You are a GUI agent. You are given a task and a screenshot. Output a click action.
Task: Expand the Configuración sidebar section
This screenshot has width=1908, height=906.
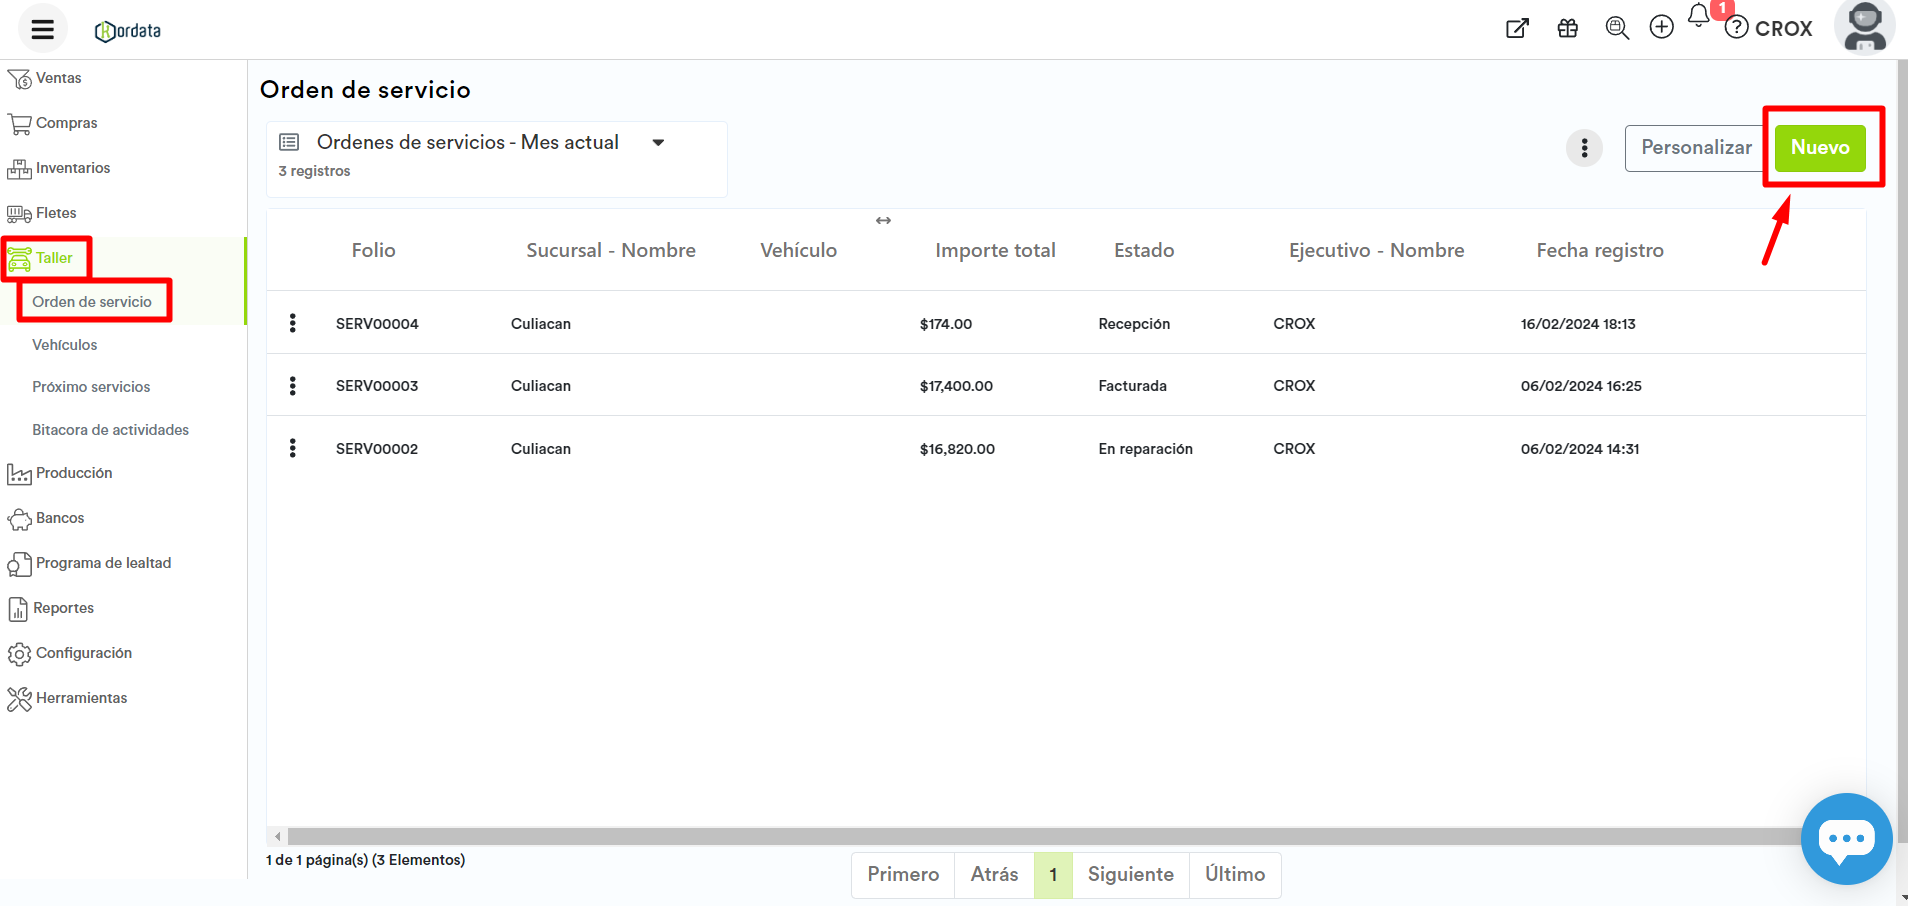83,653
